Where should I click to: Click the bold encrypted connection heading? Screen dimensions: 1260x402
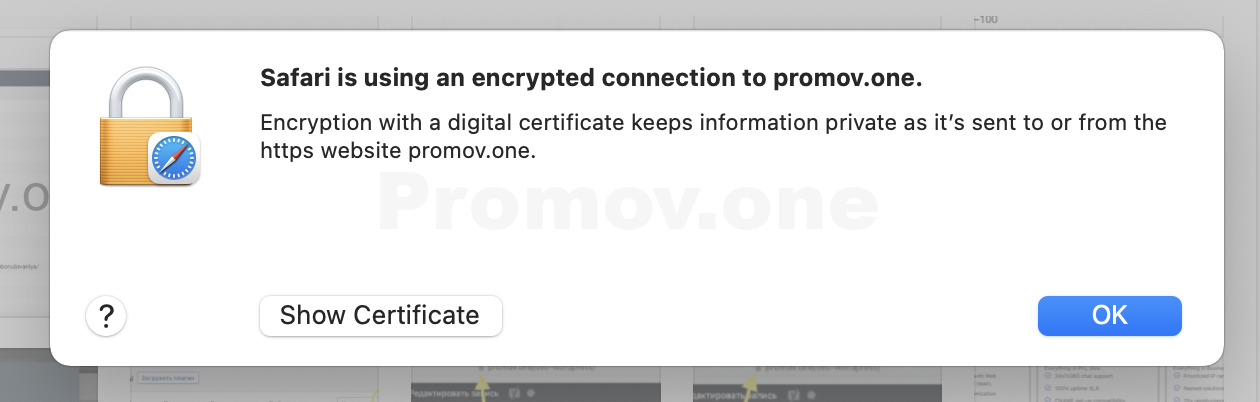(x=590, y=79)
